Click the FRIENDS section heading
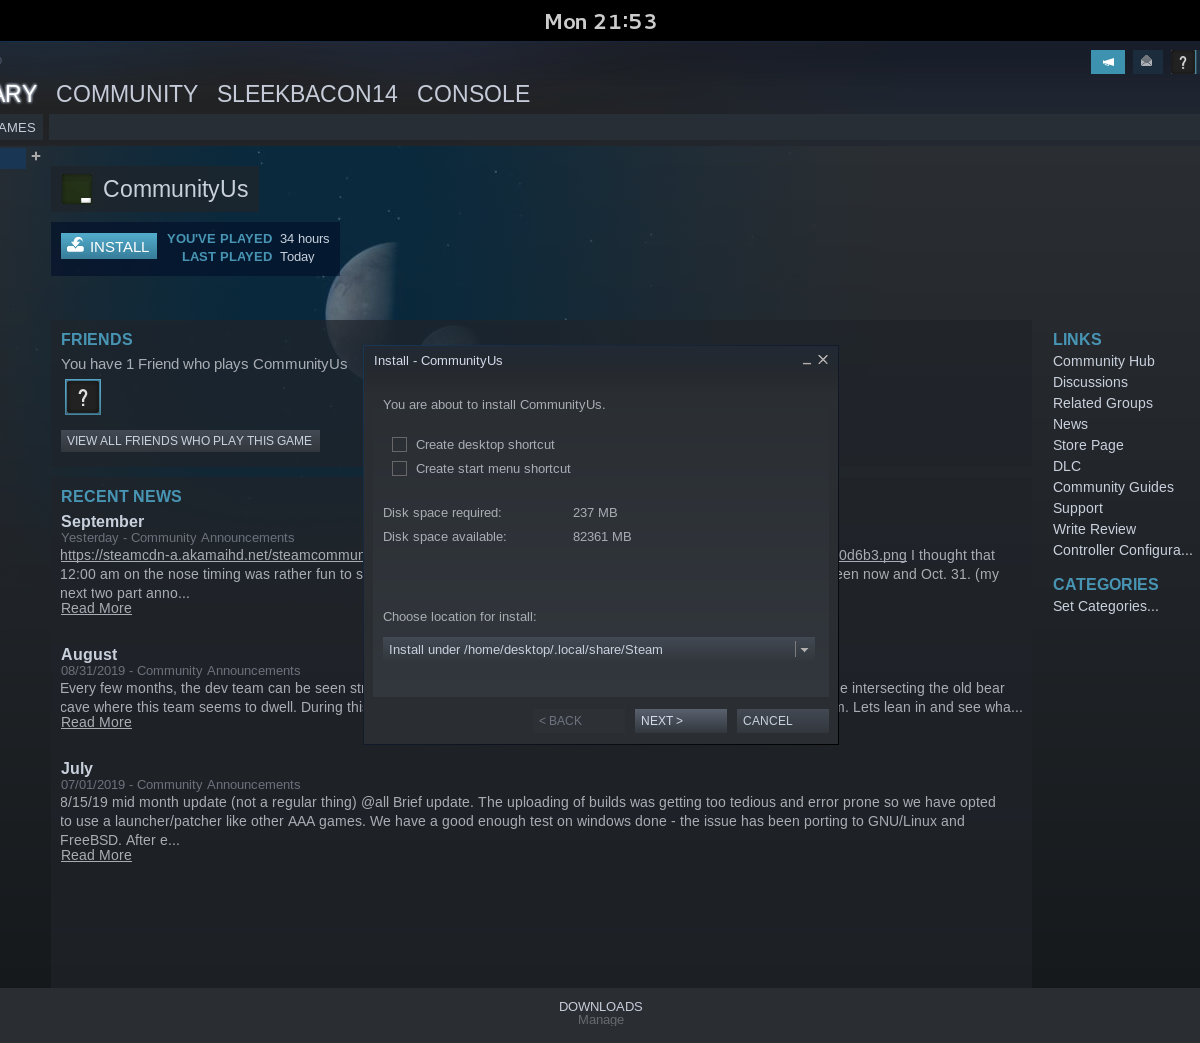 point(97,340)
